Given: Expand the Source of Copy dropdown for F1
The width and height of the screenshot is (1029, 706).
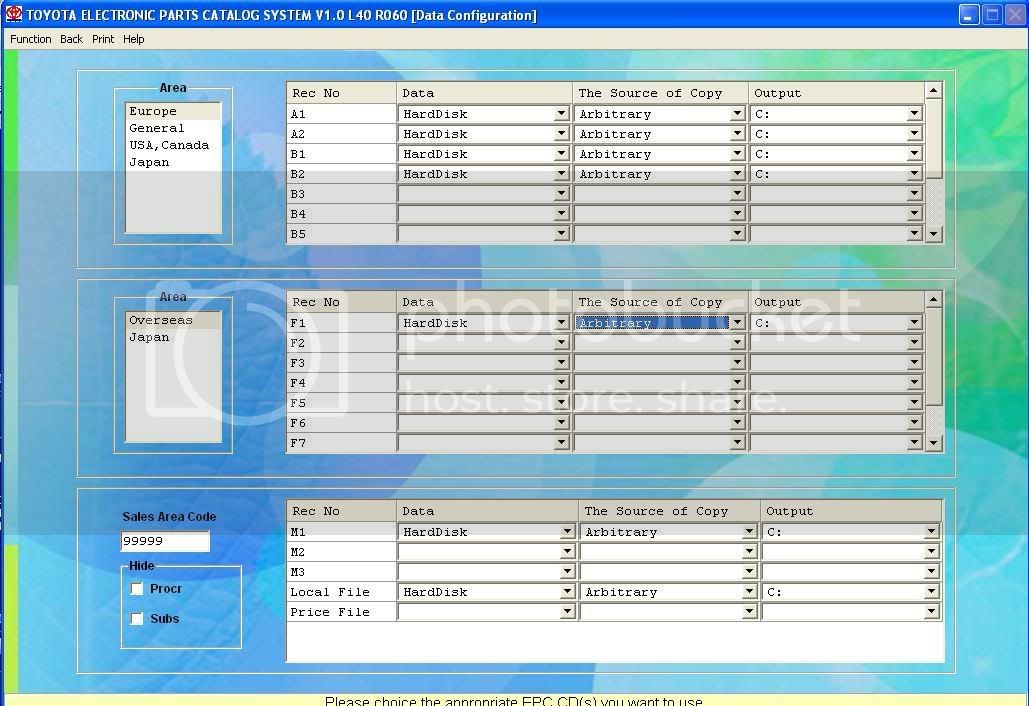Looking at the screenshot, I should click(x=738, y=323).
